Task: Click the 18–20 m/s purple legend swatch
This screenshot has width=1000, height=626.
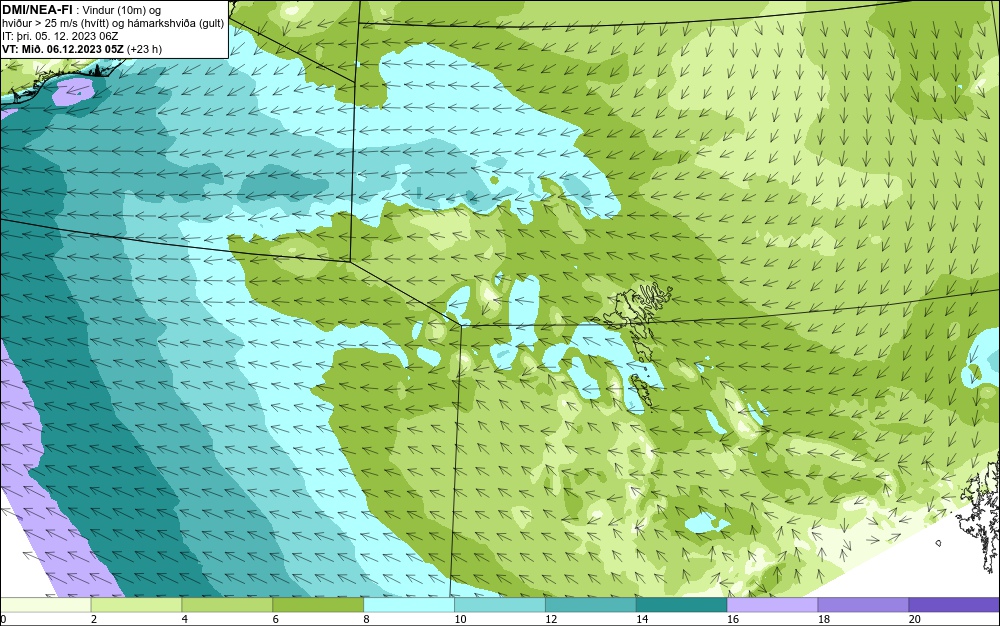Action: (x=863, y=604)
